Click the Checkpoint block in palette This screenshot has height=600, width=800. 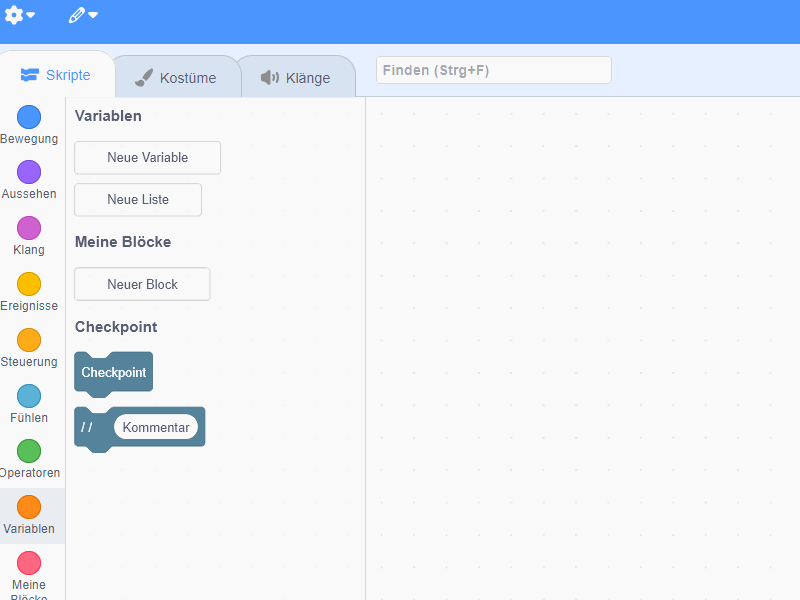[113, 373]
